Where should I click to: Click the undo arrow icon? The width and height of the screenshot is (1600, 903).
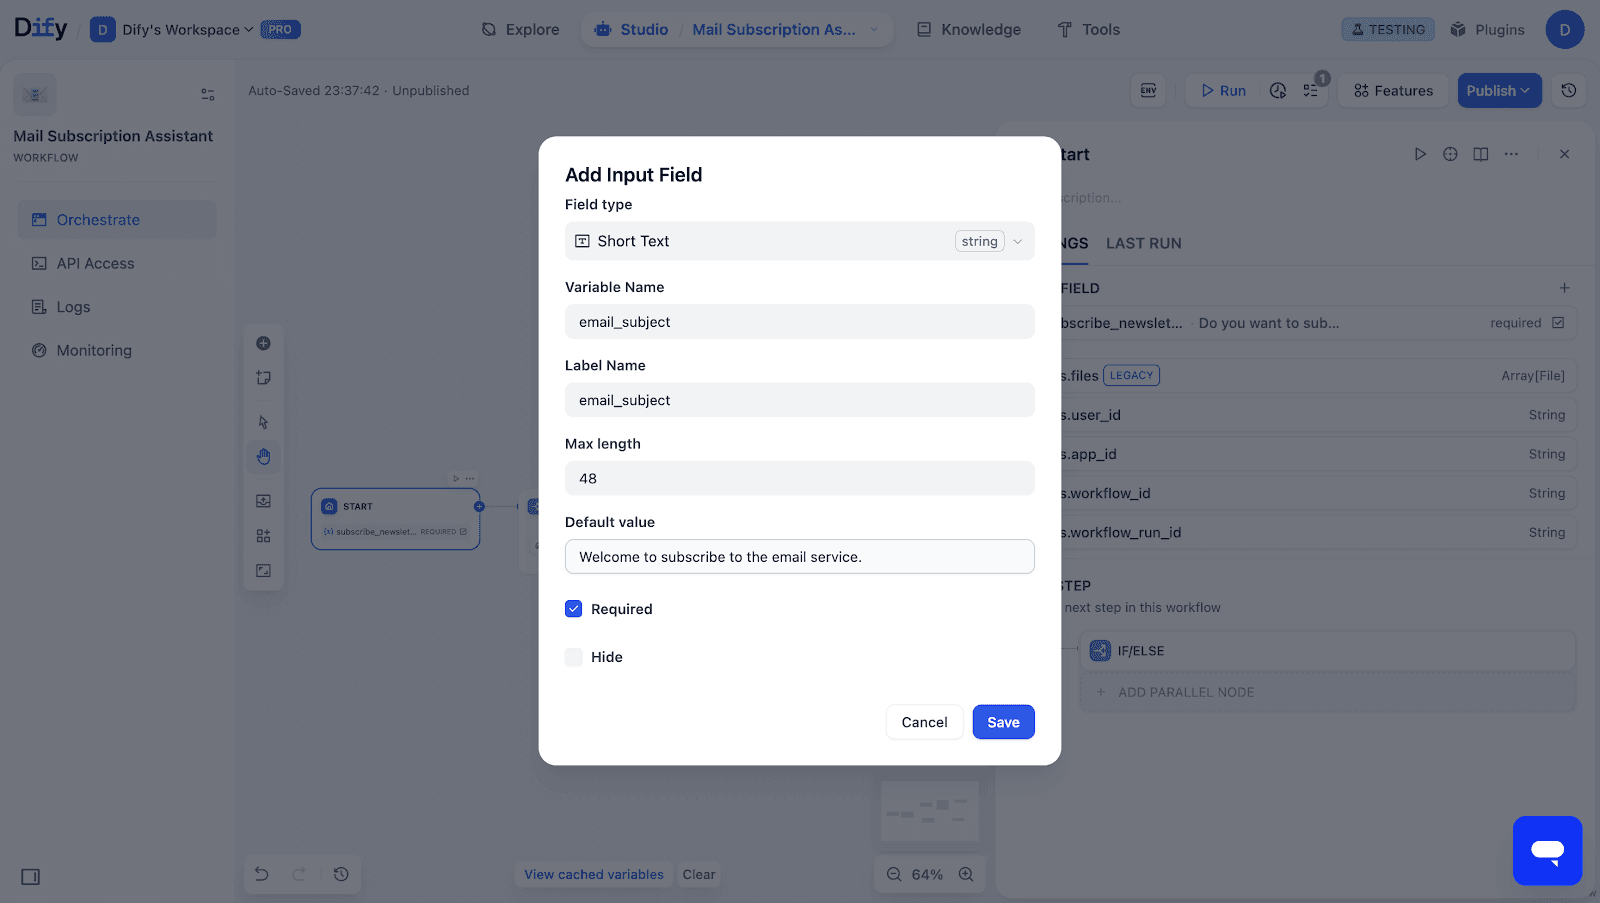tap(262, 874)
